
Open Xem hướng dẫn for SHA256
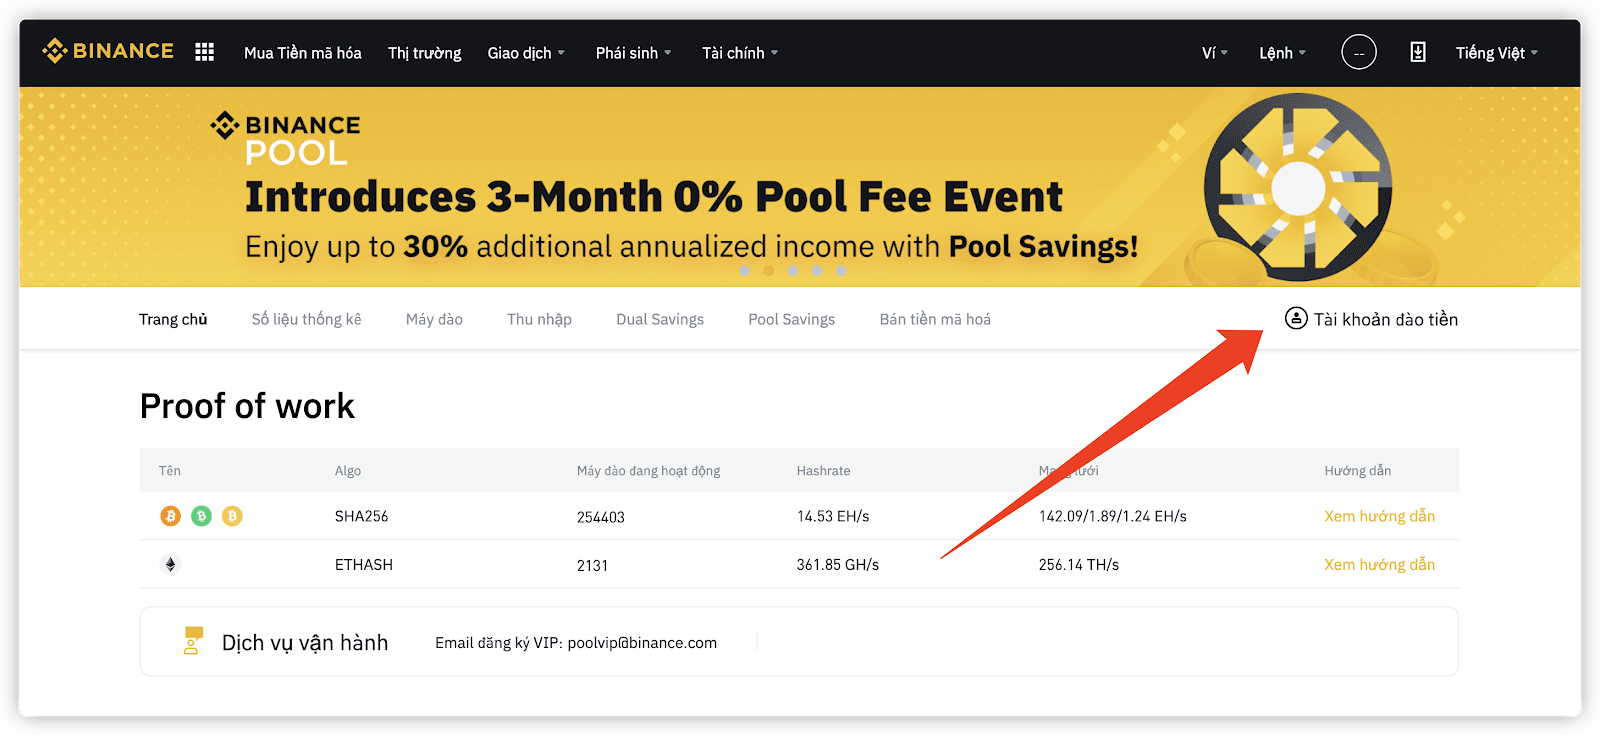click(1379, 516)
